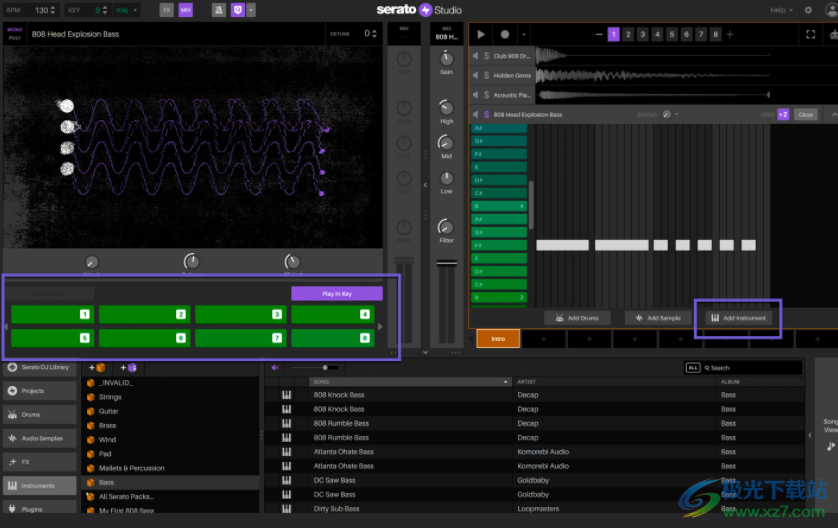The image size is (838, 528).
Task: Adjust the Detune stepper
Action: tap(374, 34)
